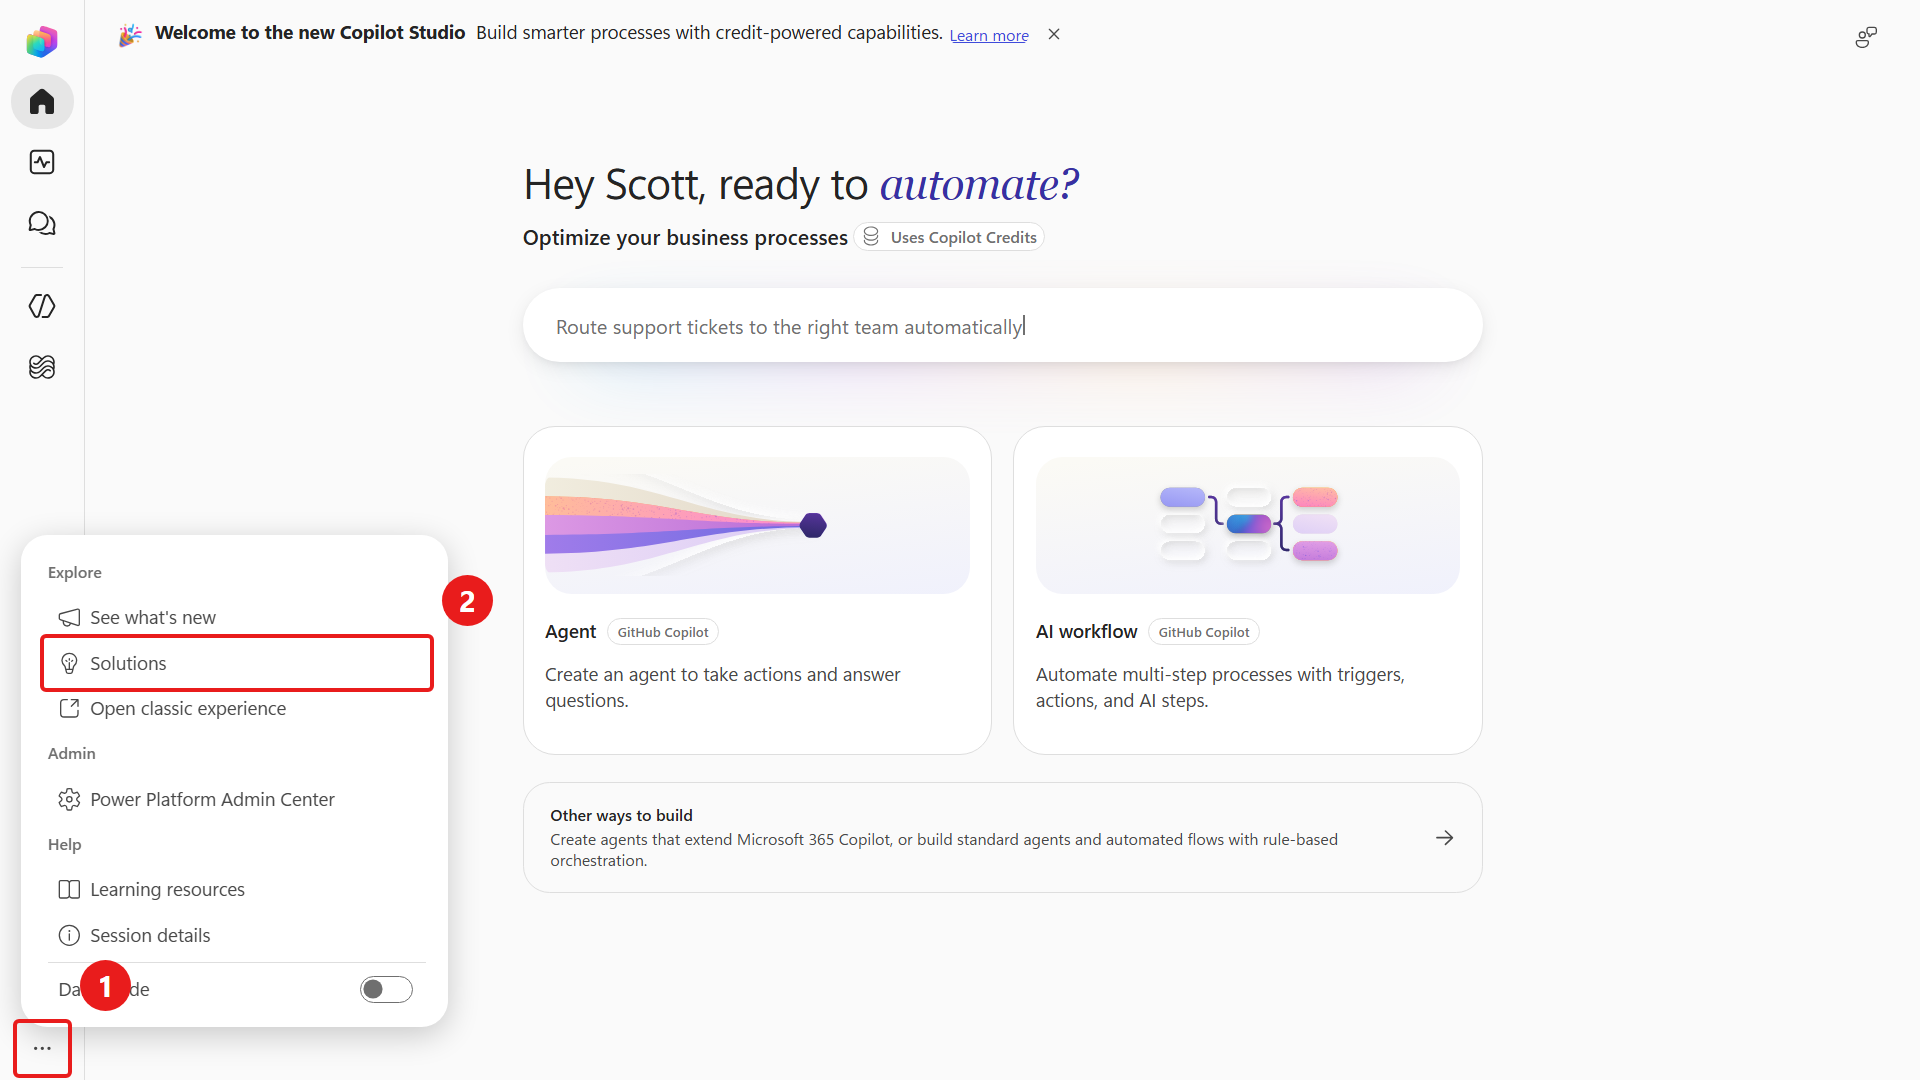The height and width of the screenshot is (1080, 1920).
Task: Click the Copilot Studio logo icon
Action: (42, 41)
